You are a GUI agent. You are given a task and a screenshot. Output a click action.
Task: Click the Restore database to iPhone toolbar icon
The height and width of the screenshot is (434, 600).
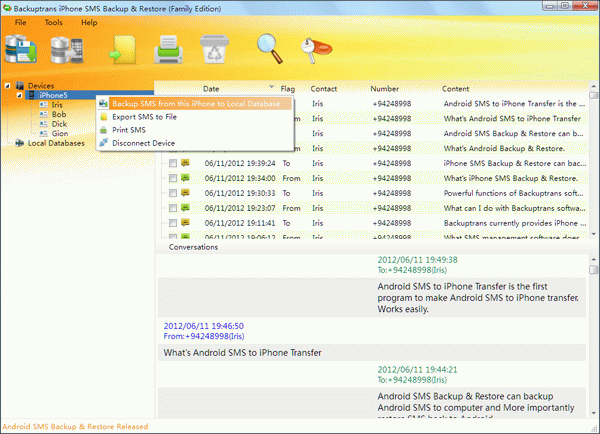coord(67,50)
